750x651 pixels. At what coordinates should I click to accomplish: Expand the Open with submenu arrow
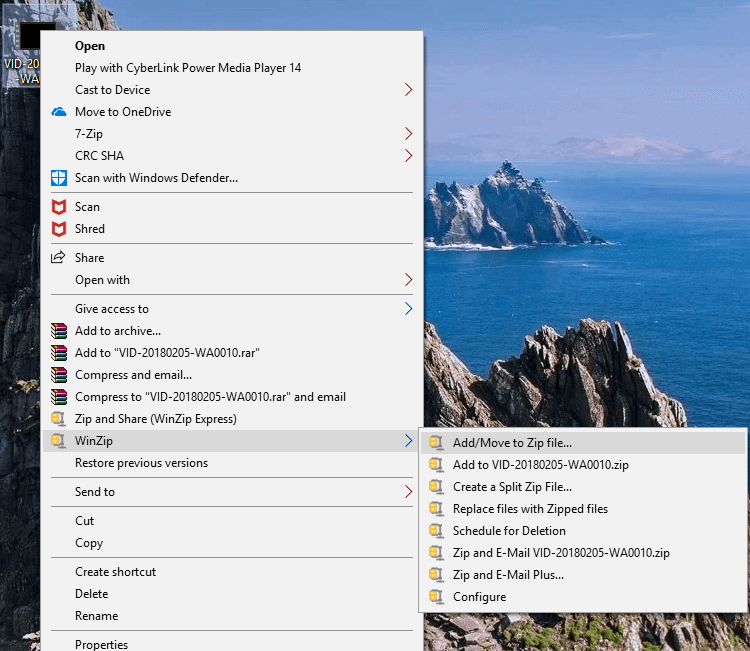pyautogui.click(x=408, y=280)
